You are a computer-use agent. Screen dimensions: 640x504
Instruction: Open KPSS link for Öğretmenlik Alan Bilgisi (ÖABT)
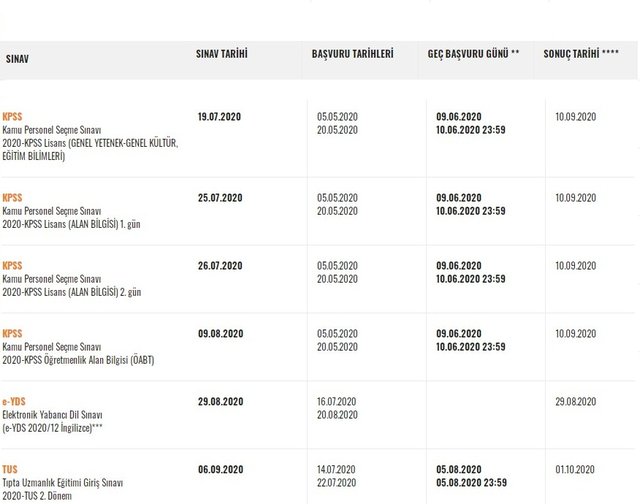pos(12,334)
